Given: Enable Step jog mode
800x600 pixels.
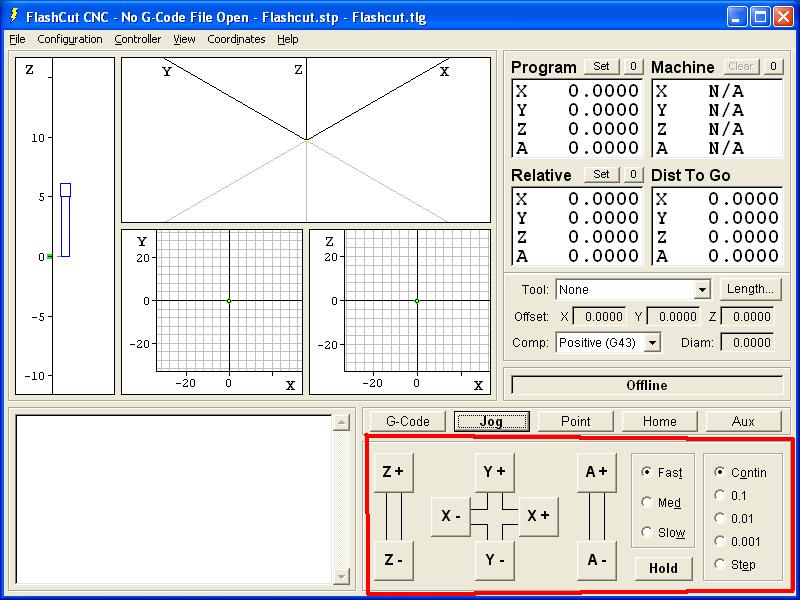Looking at the screenshot, I should [720, 565].
